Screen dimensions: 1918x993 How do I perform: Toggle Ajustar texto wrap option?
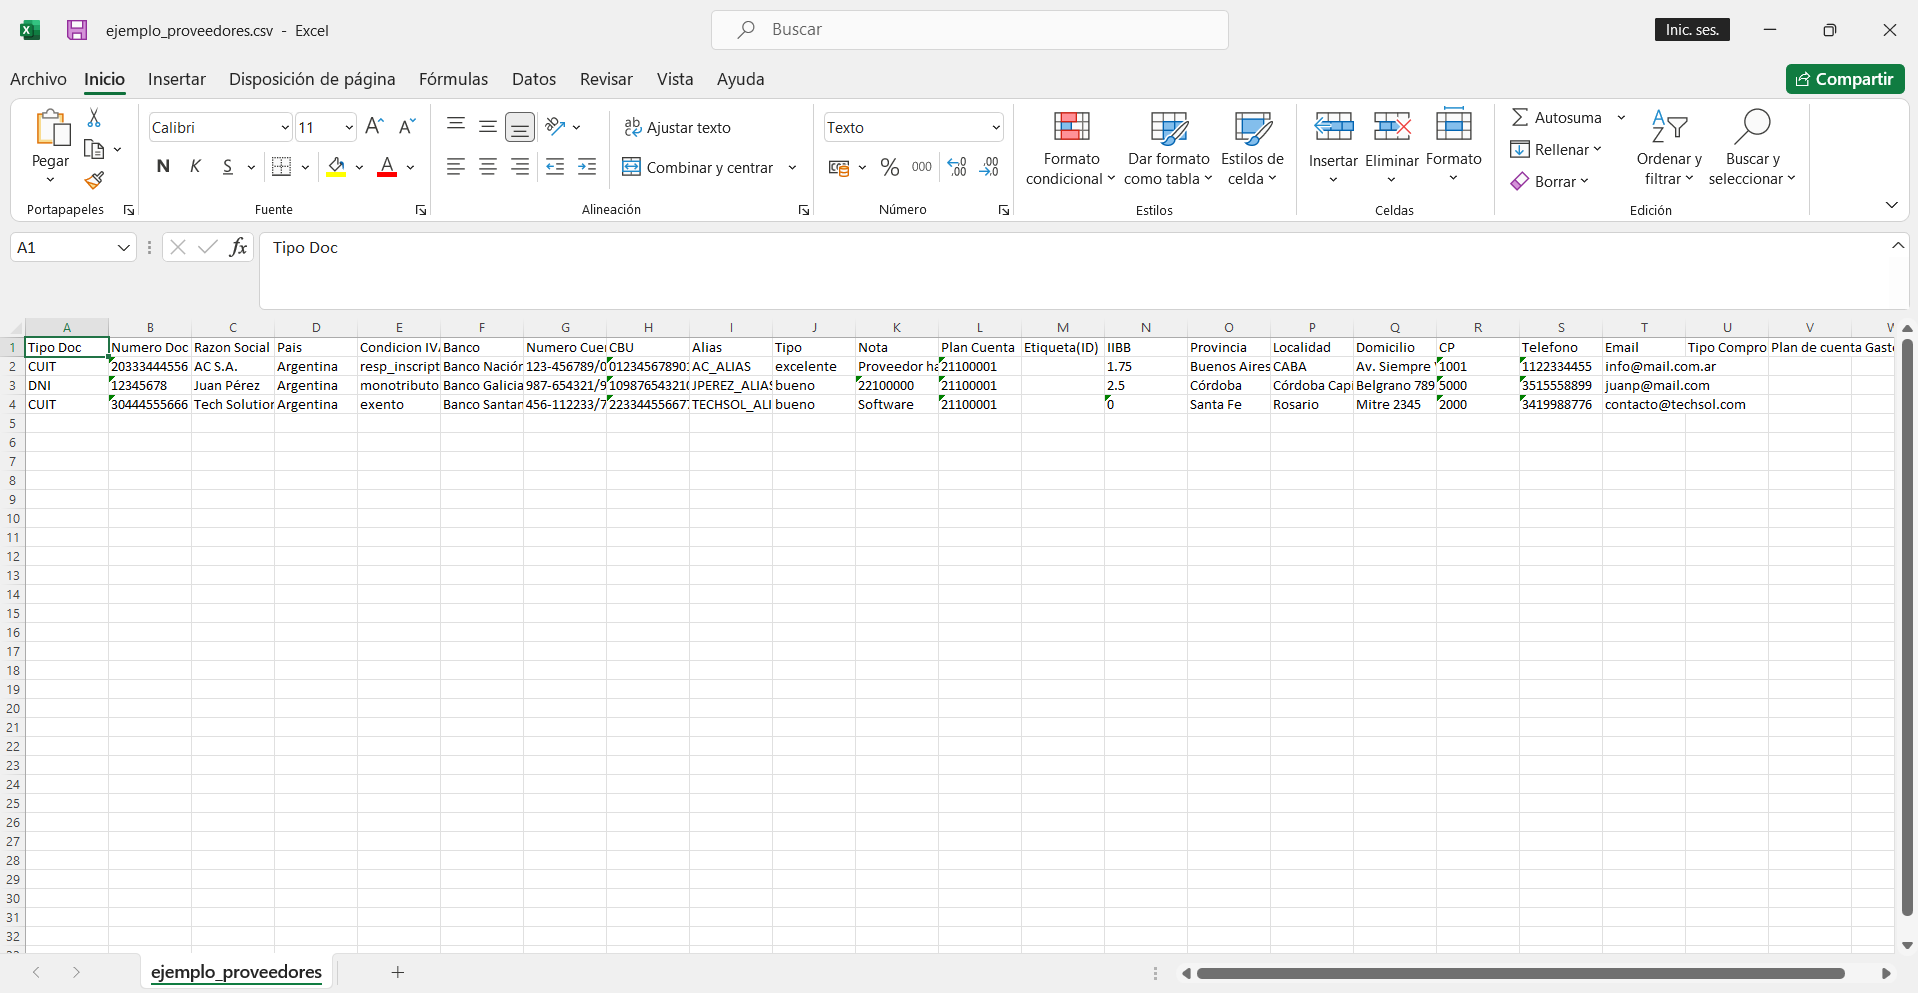coord(678,127)
